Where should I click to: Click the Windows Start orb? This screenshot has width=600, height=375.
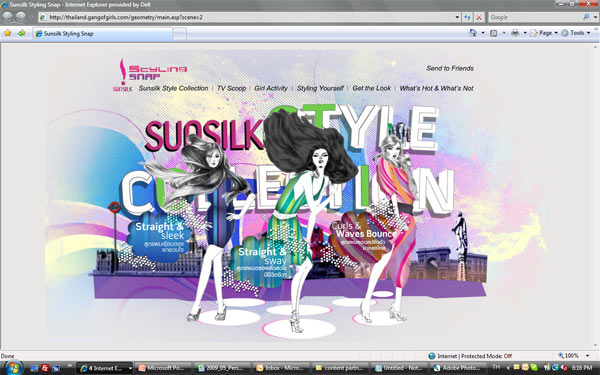tap(13, 367)
